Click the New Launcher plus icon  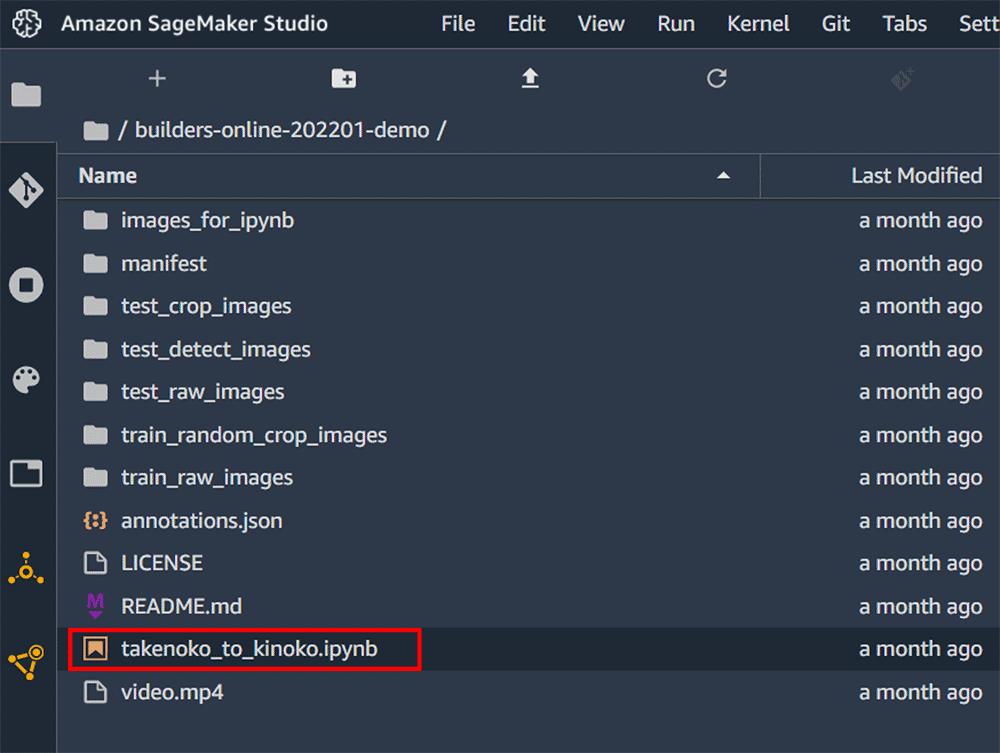157,78
